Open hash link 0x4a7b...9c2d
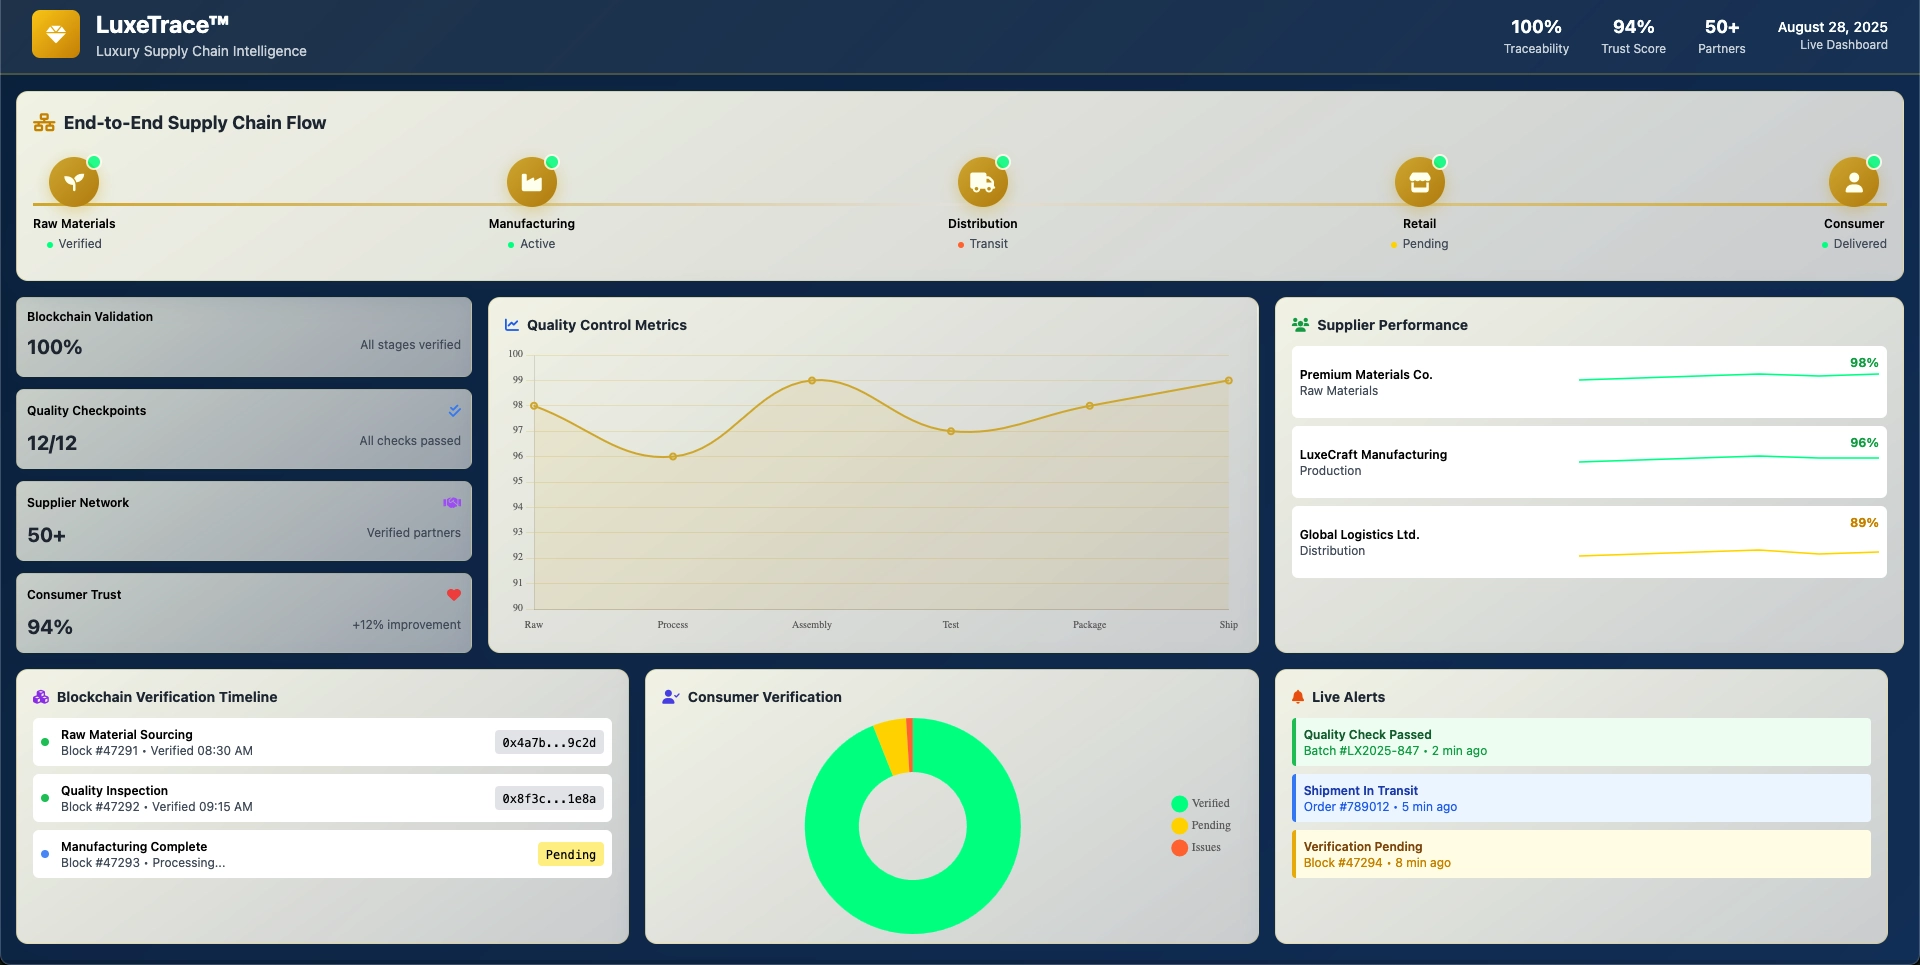This screenshot has width=1920, height=965. point(548,742)
